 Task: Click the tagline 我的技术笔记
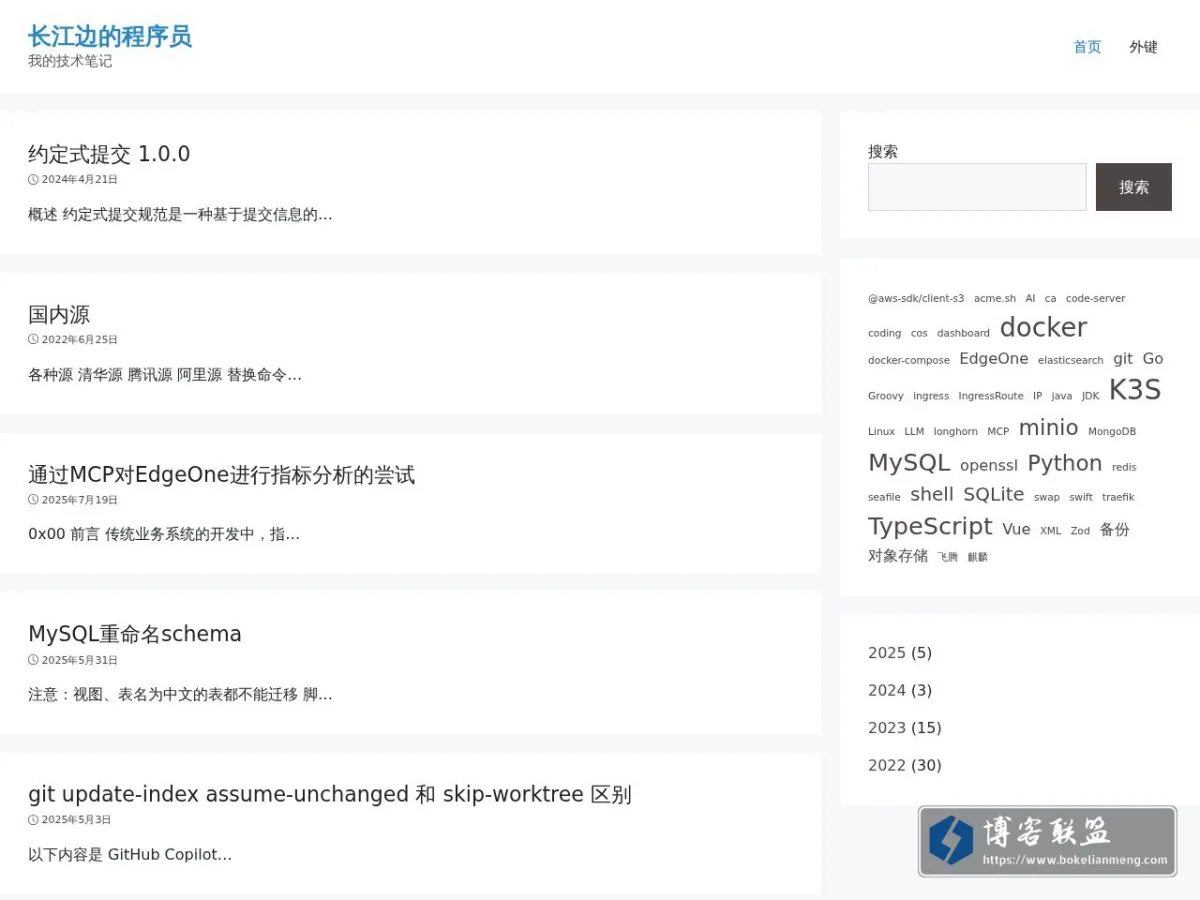click(x=70, y=61)
